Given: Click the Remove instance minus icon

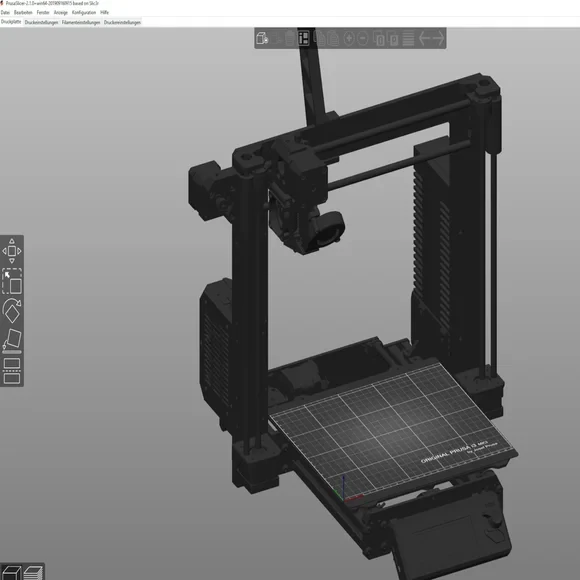Looking at the screenshot, I should 363,38.
